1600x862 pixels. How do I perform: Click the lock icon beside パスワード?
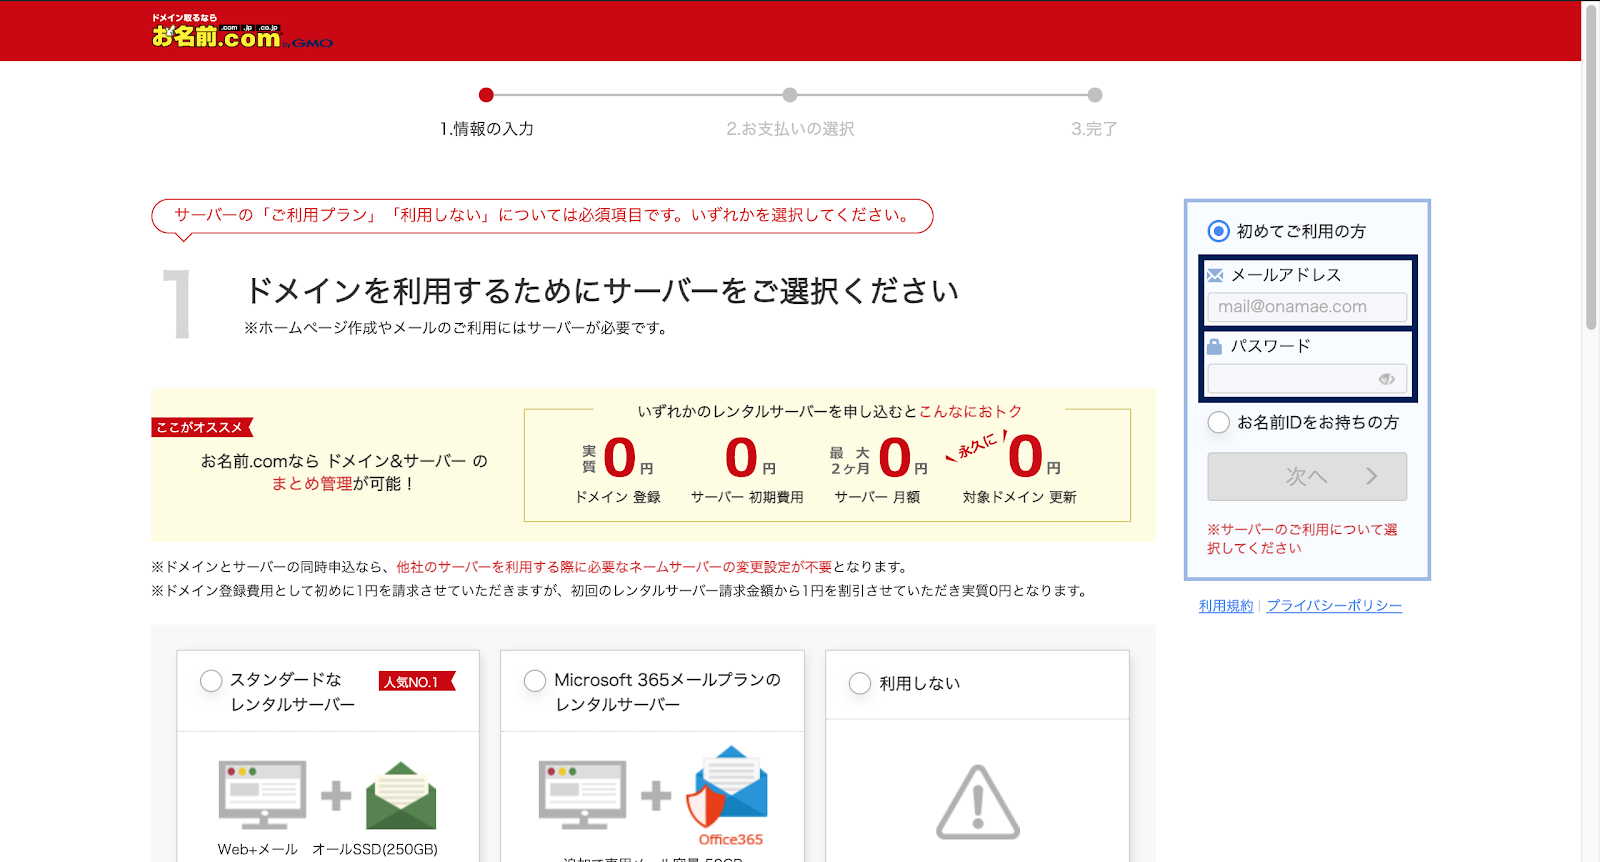[x=1215, y=346]
